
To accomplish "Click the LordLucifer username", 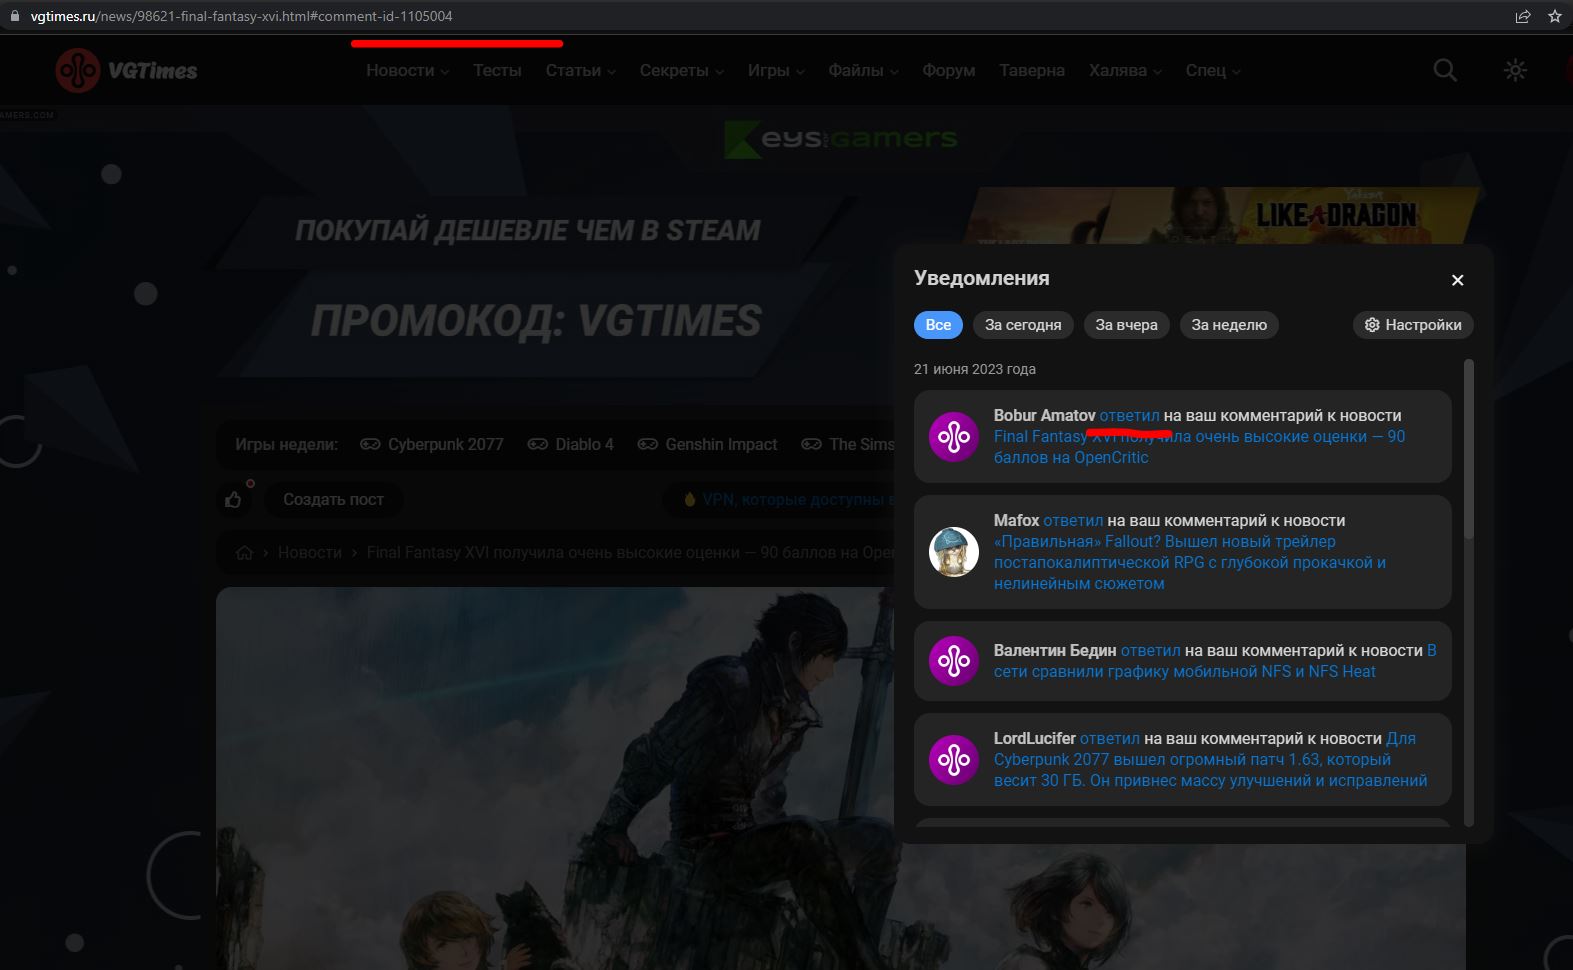I will 1035,739.
